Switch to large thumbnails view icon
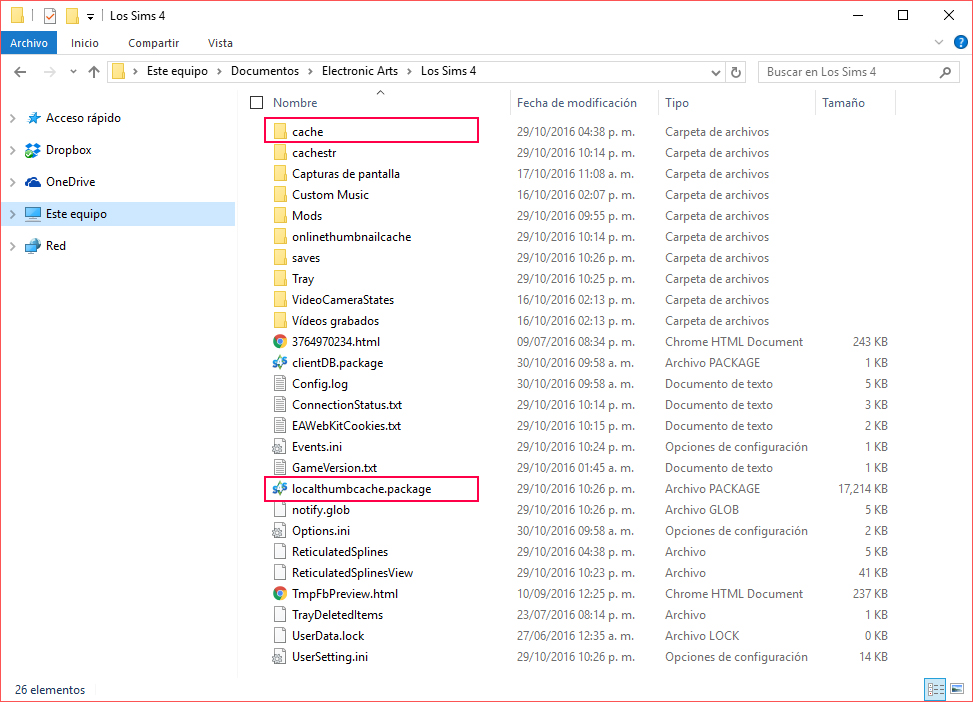This screenshot has width=973, height=702. pos(957,689)
